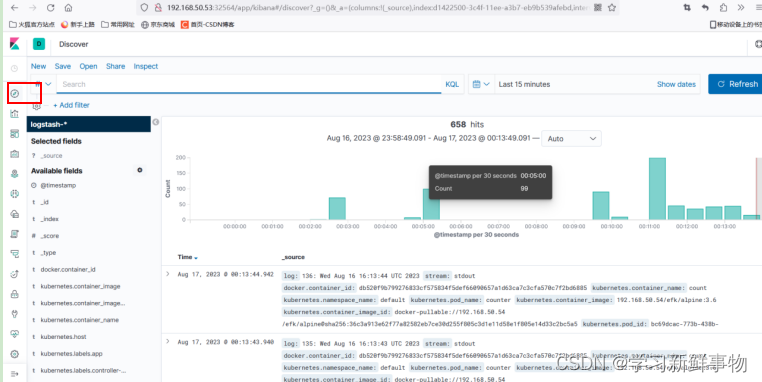
Task: Open Discover compass icon in sidebar
Action: pos(15,93)
